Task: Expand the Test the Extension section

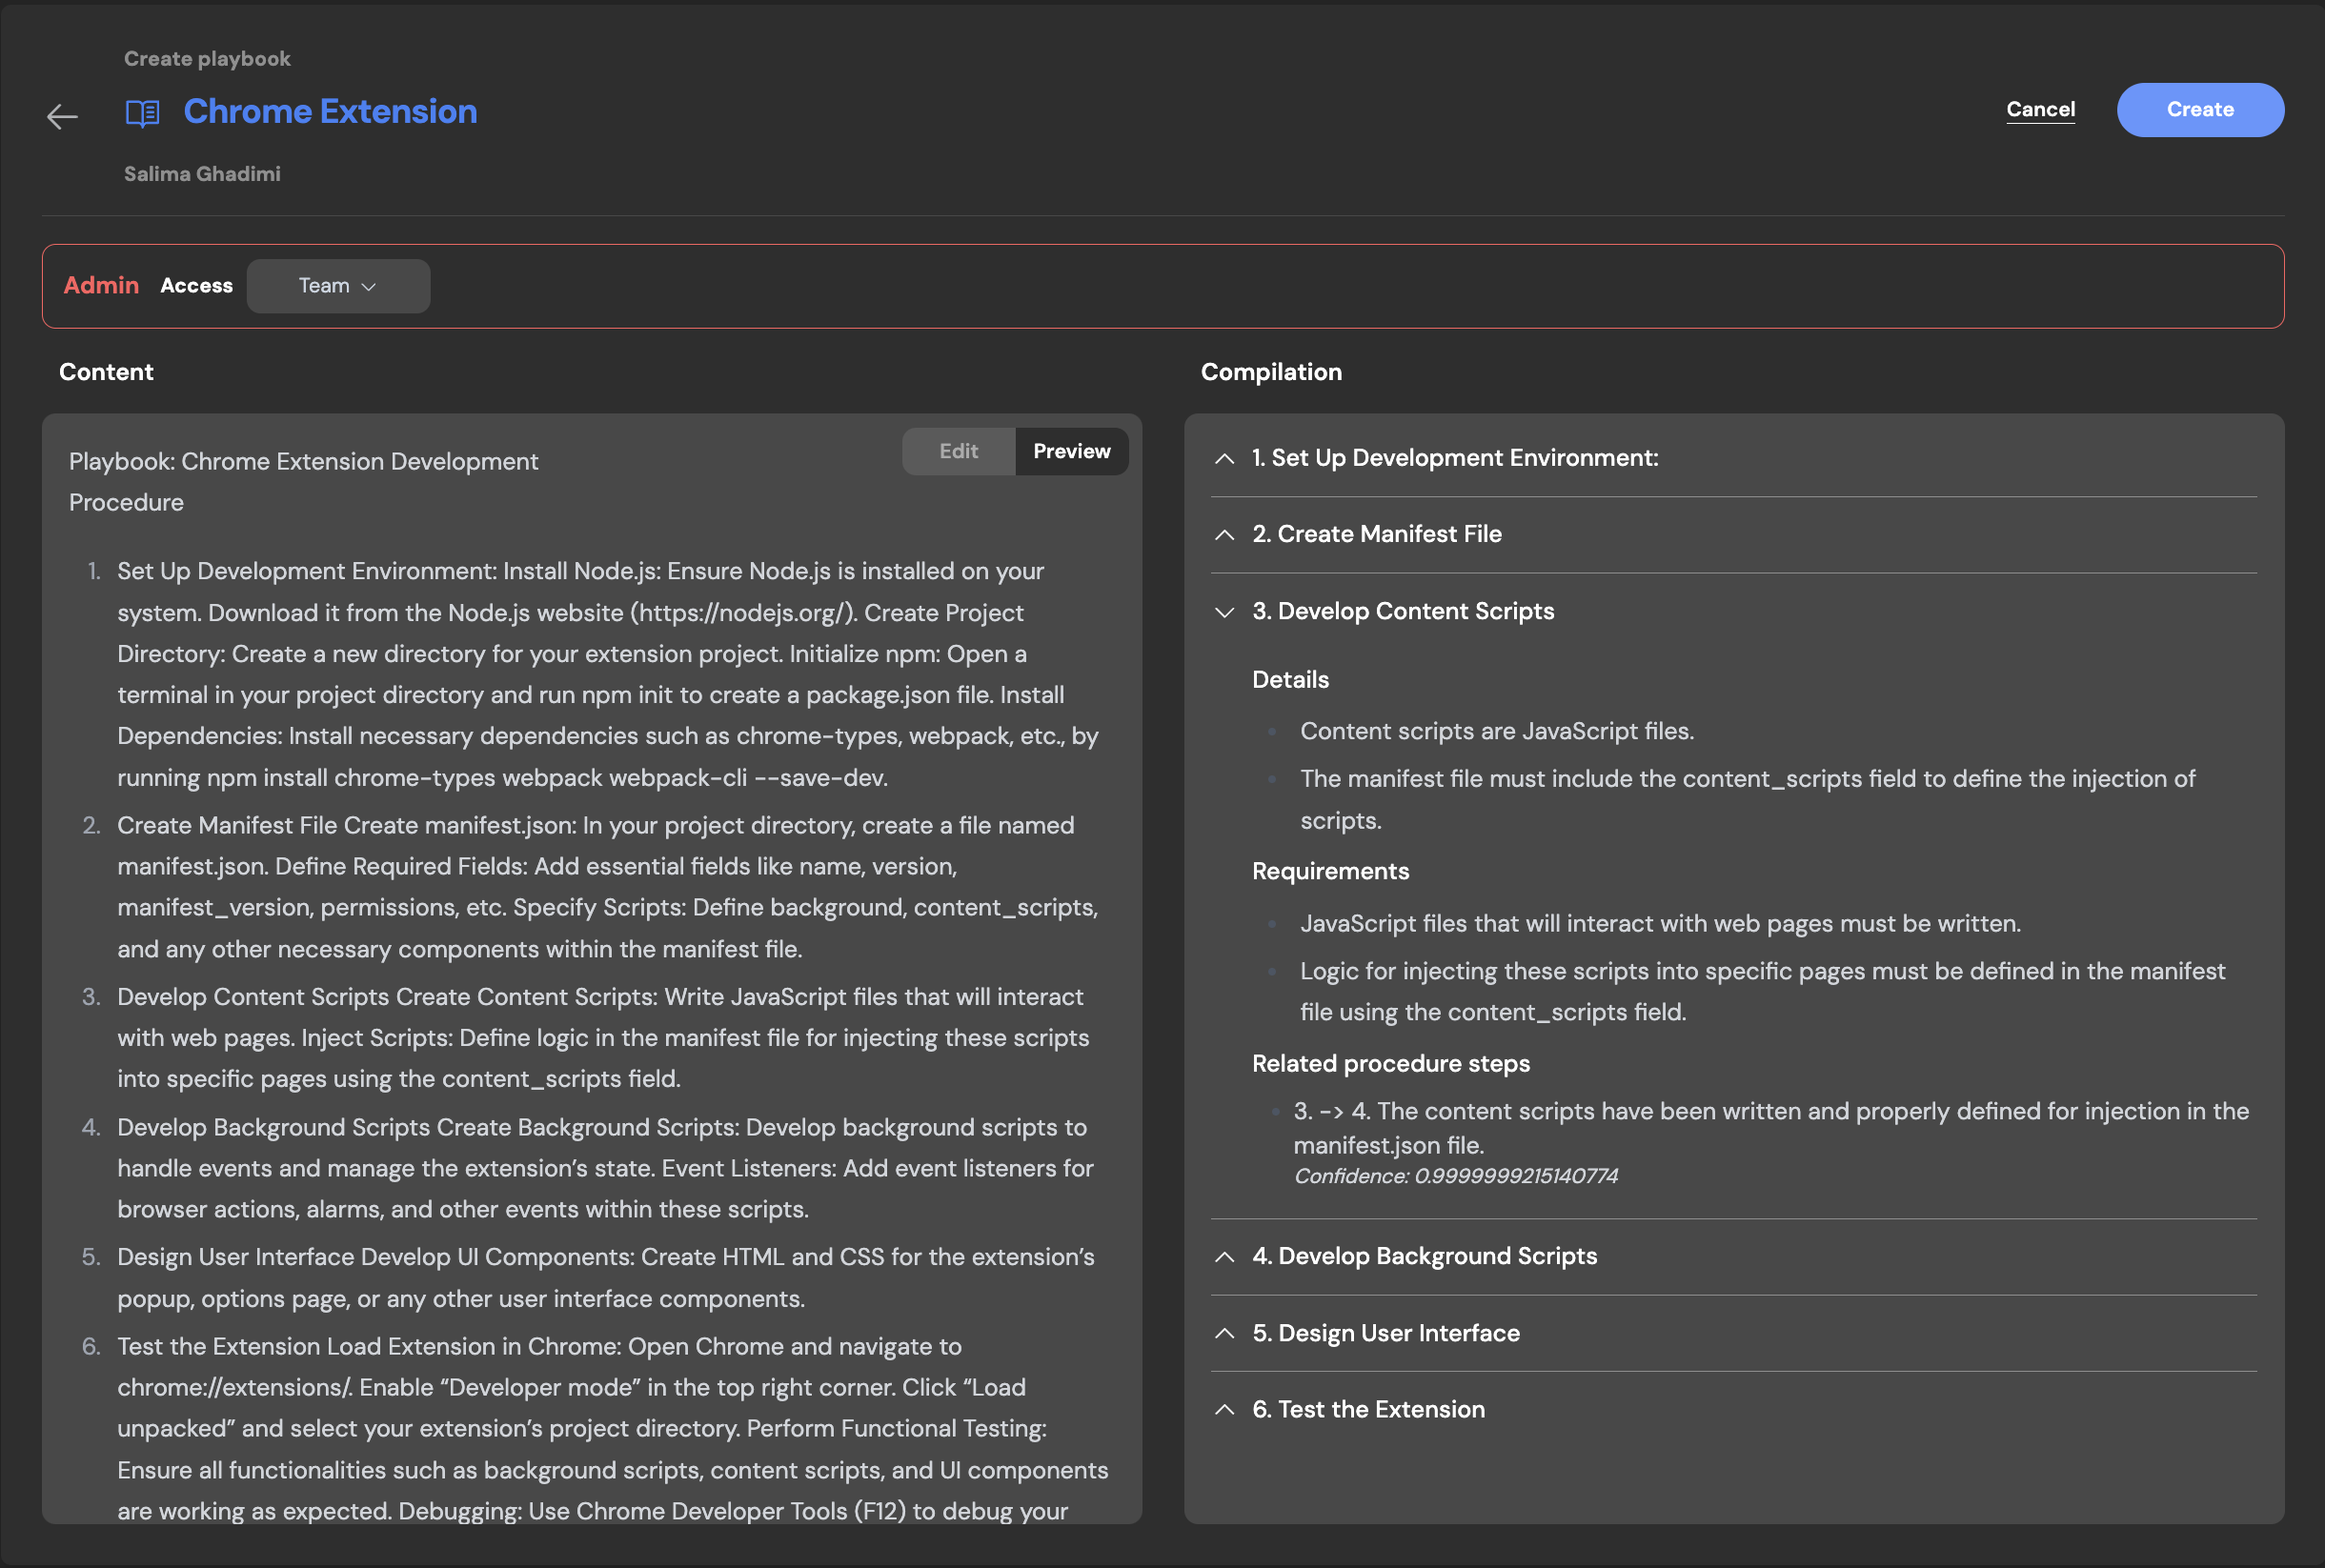Action: pos(1224,1409)
